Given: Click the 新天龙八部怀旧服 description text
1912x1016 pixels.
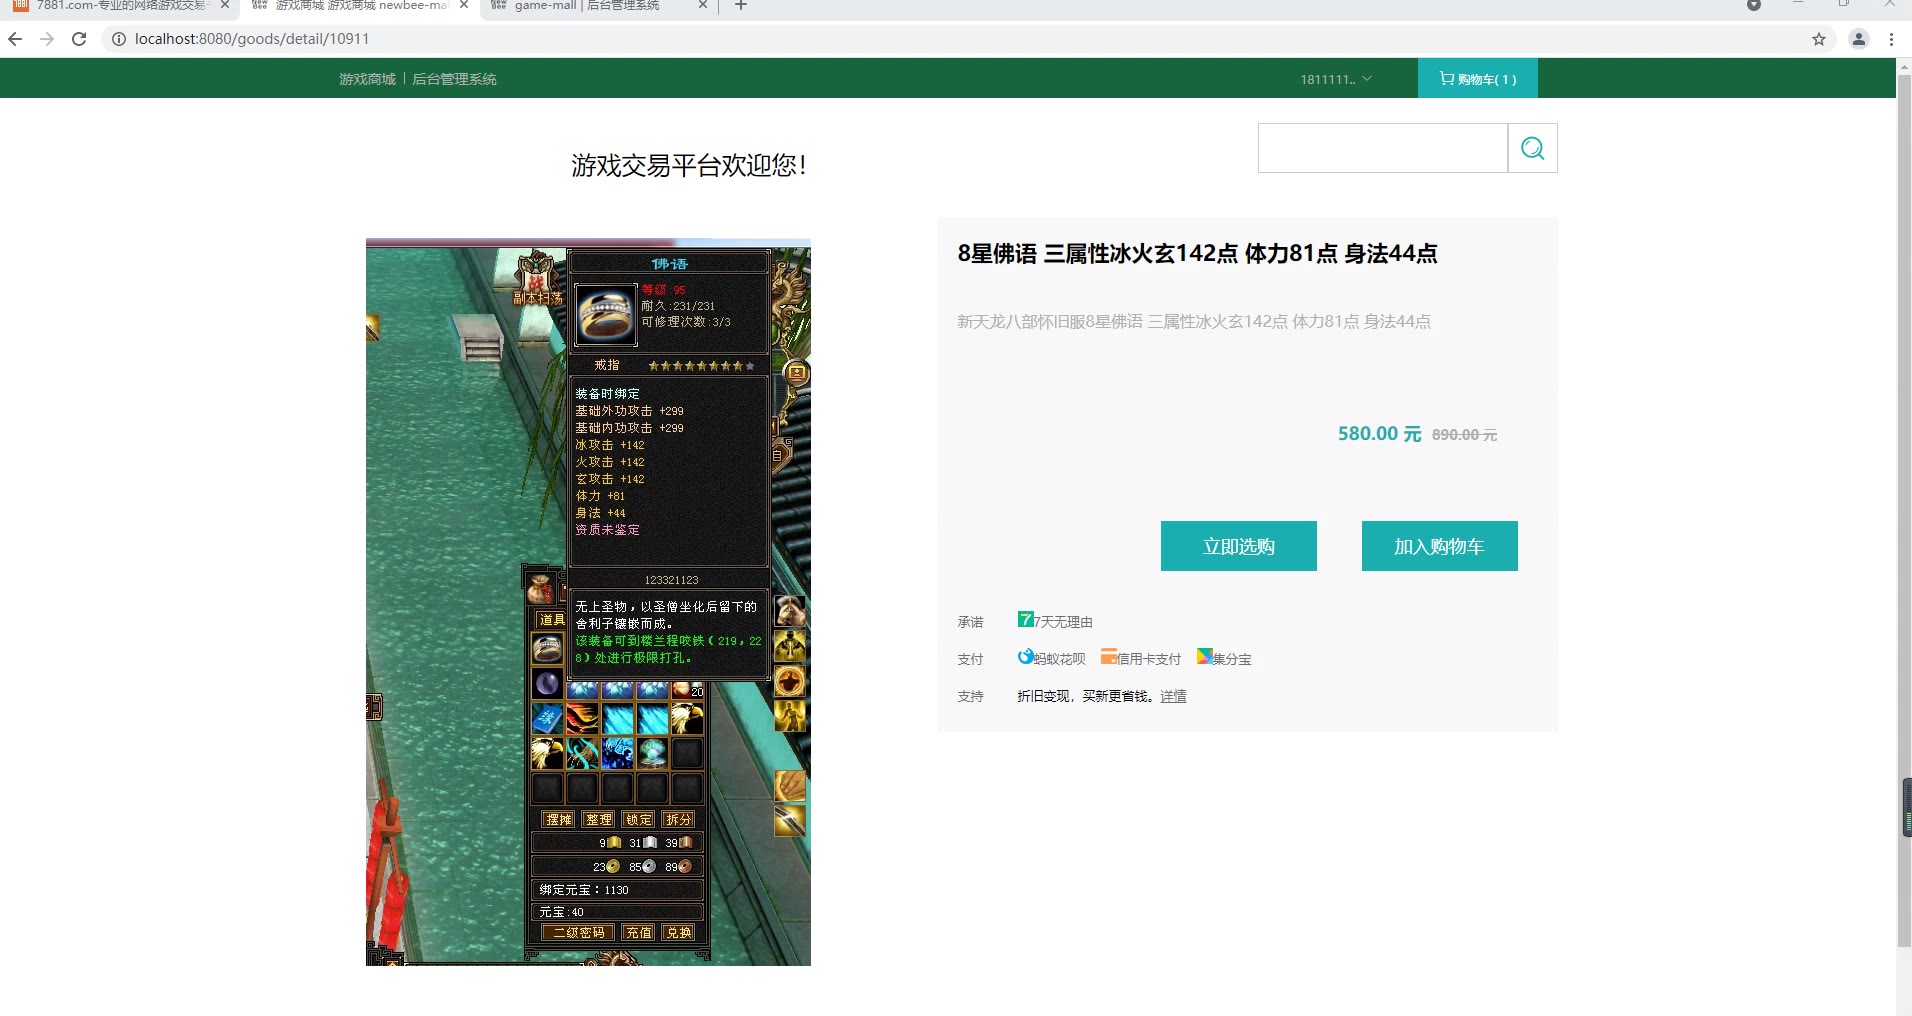Looking at the screenshot, I should [1194, 321].
